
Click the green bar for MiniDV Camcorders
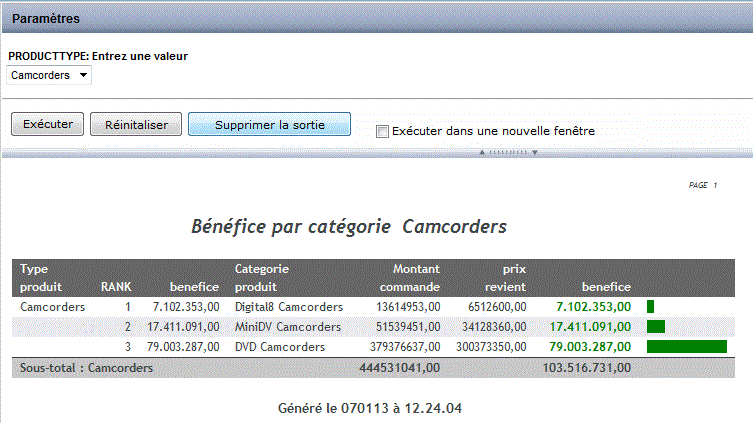[656, 327]
